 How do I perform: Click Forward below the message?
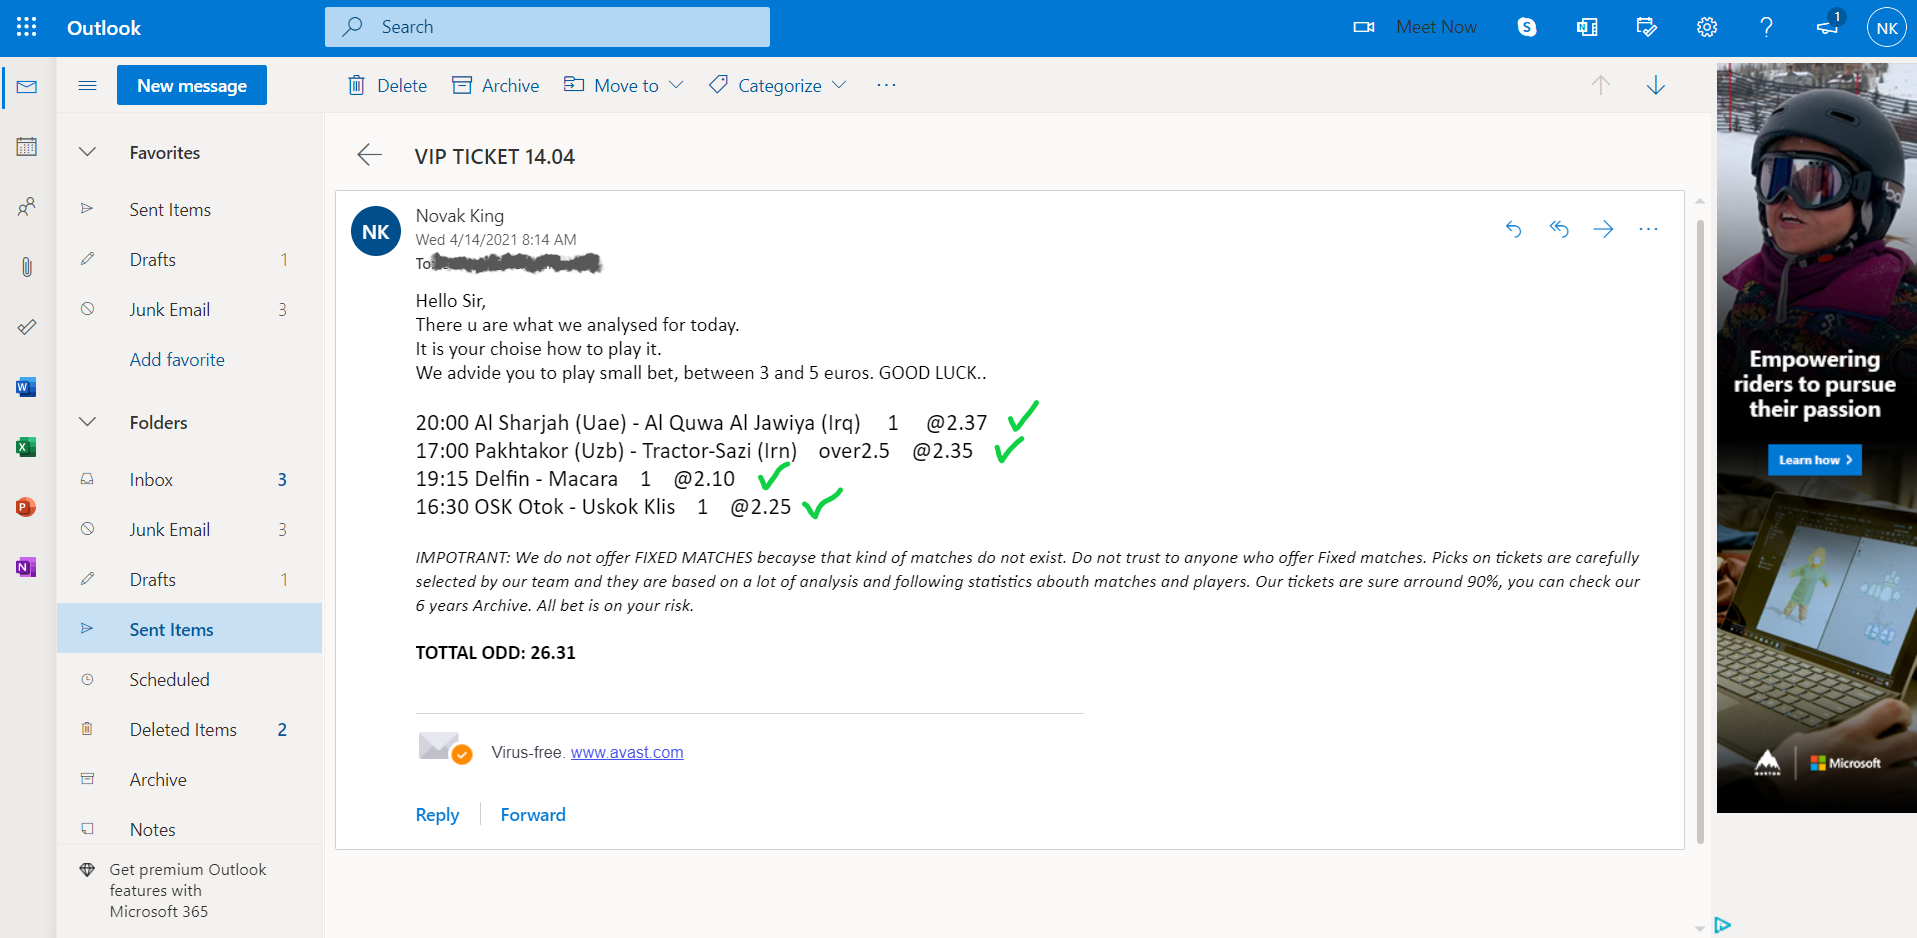pos(533,814)
